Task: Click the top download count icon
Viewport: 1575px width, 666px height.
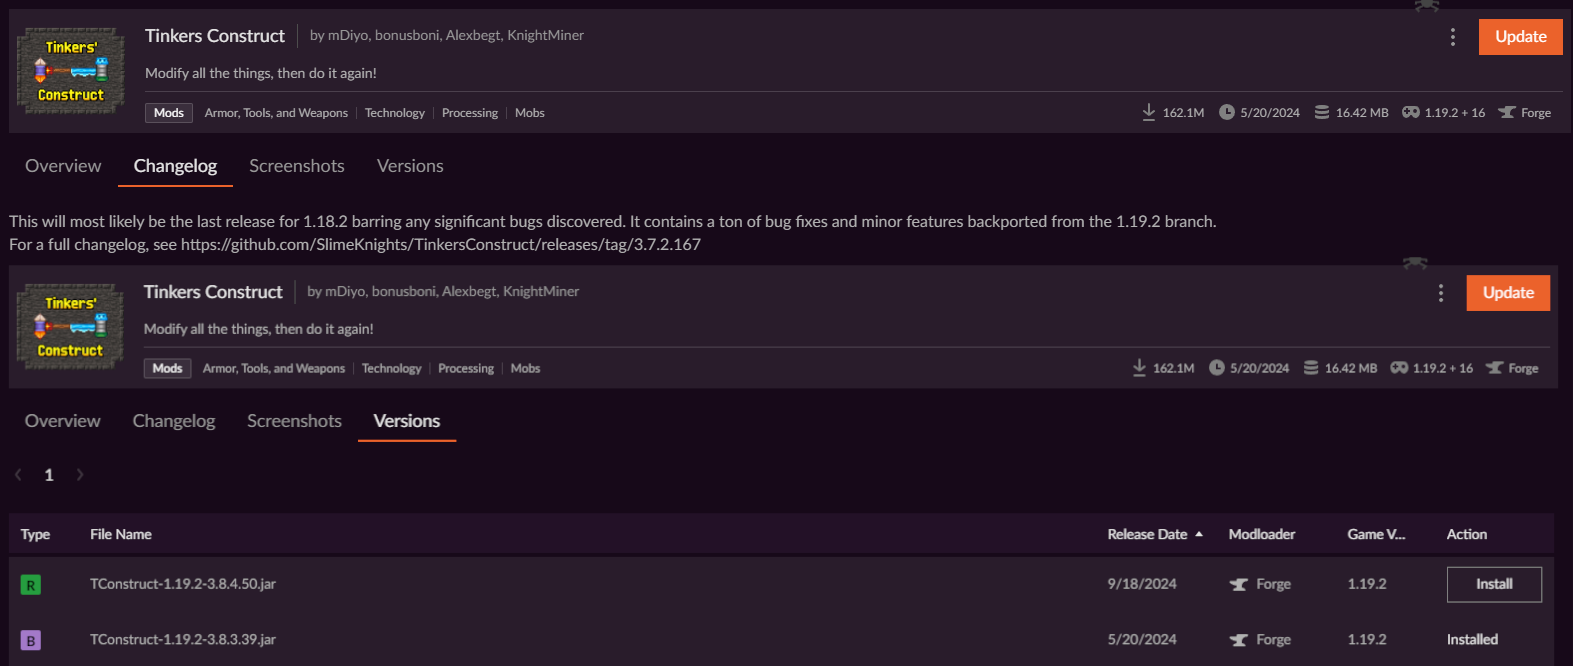Action: coord(1149,112)
